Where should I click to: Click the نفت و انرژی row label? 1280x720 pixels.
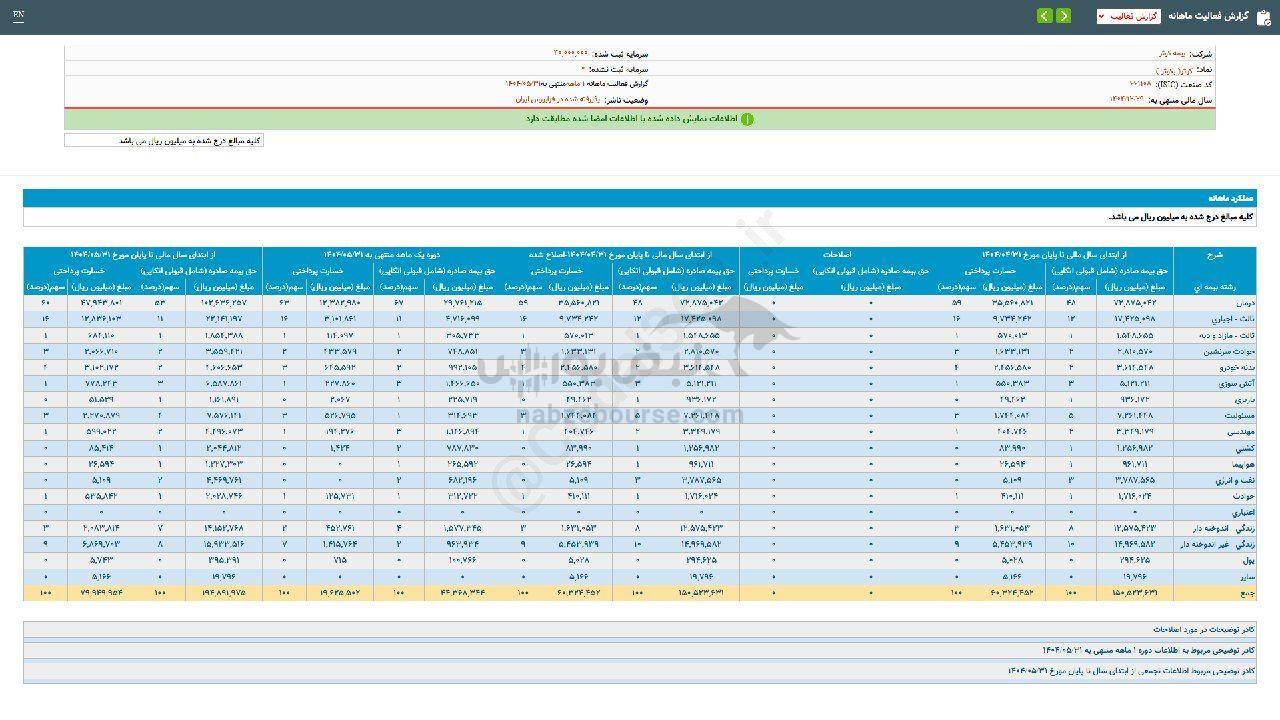[1234, 479]
